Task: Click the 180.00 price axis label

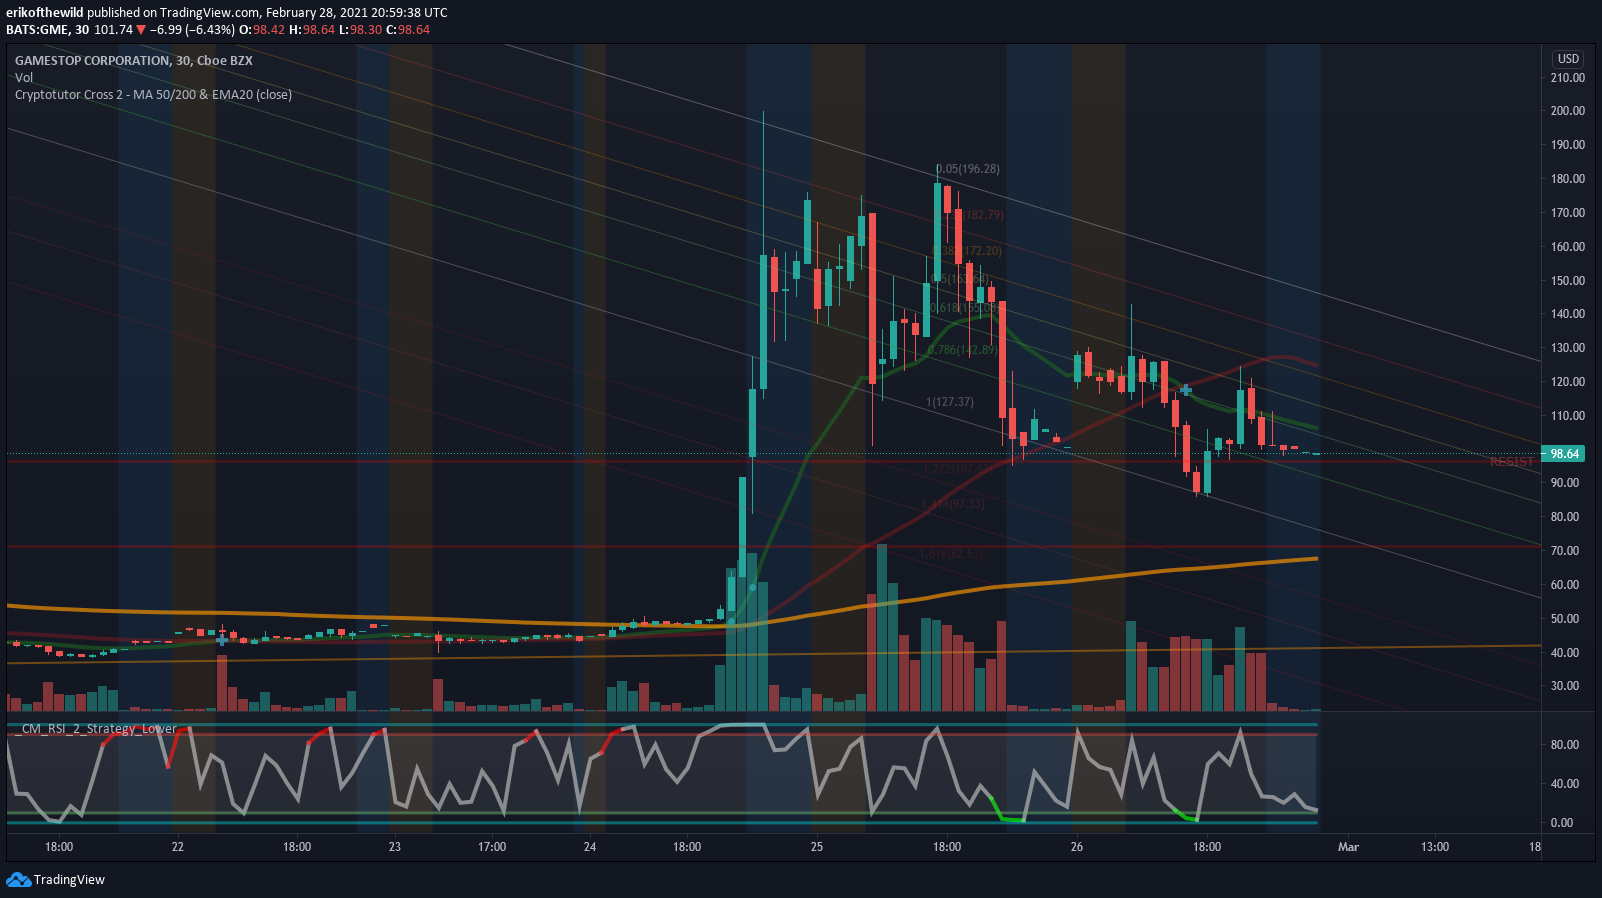Action: pos(1567,179)
